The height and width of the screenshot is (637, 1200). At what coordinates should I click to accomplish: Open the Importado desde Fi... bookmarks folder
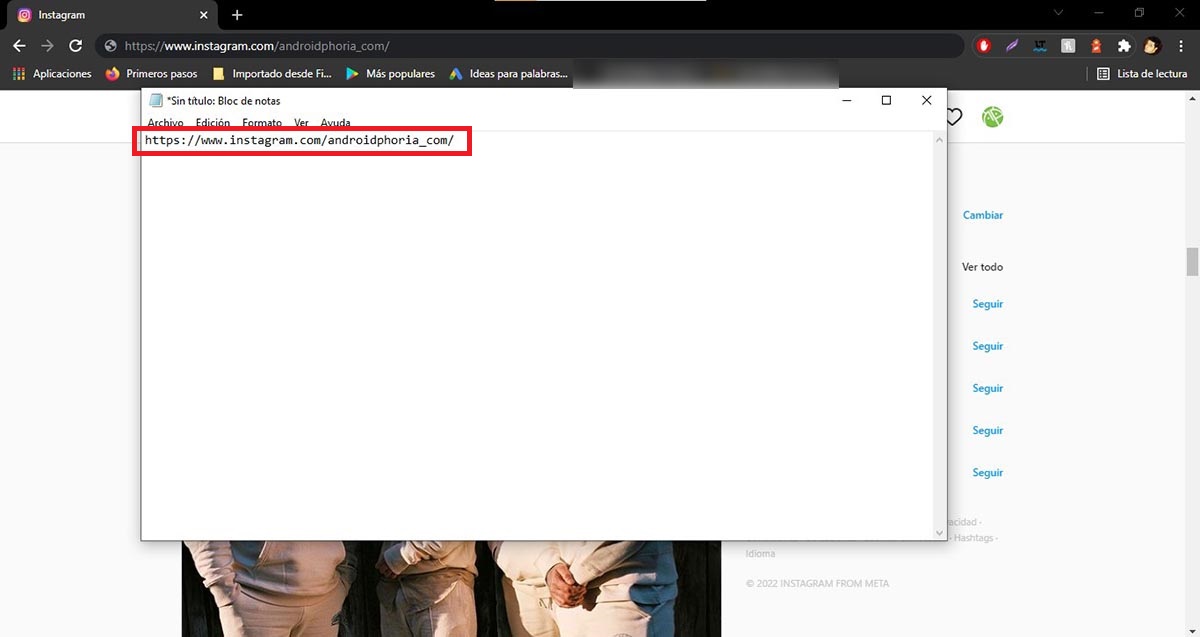272,74
